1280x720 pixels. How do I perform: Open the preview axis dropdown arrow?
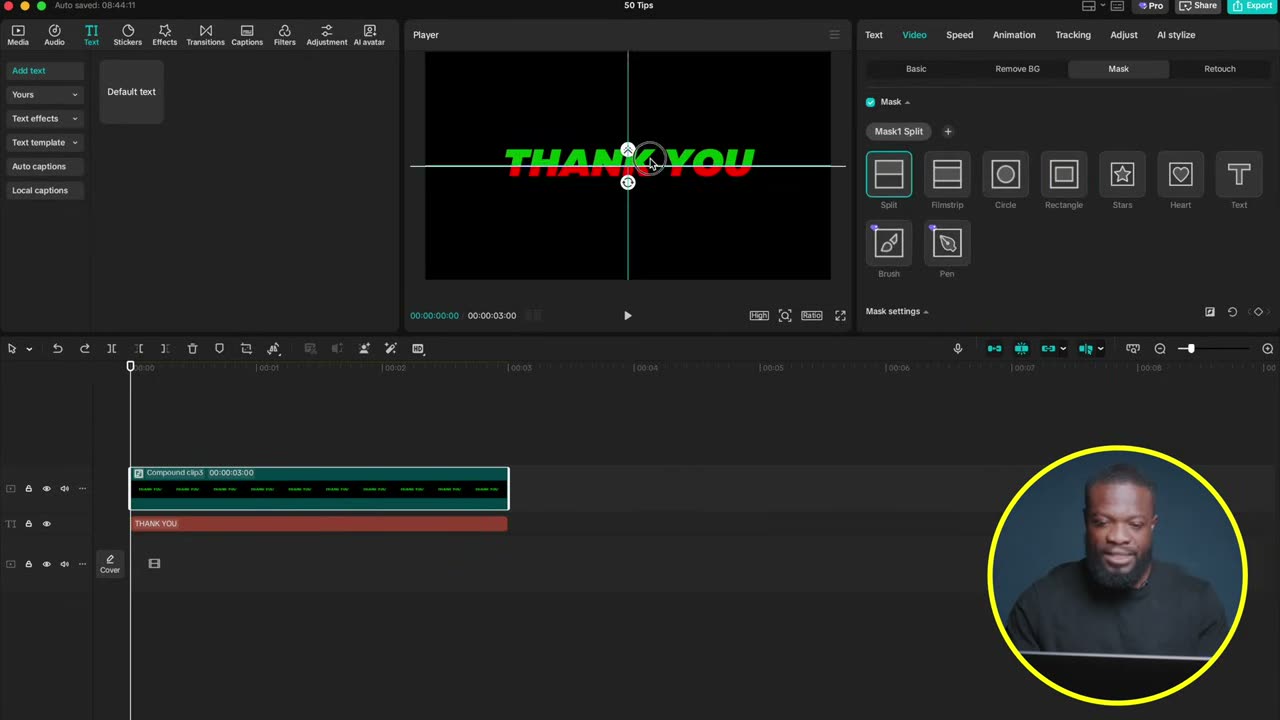(1100, 349)
